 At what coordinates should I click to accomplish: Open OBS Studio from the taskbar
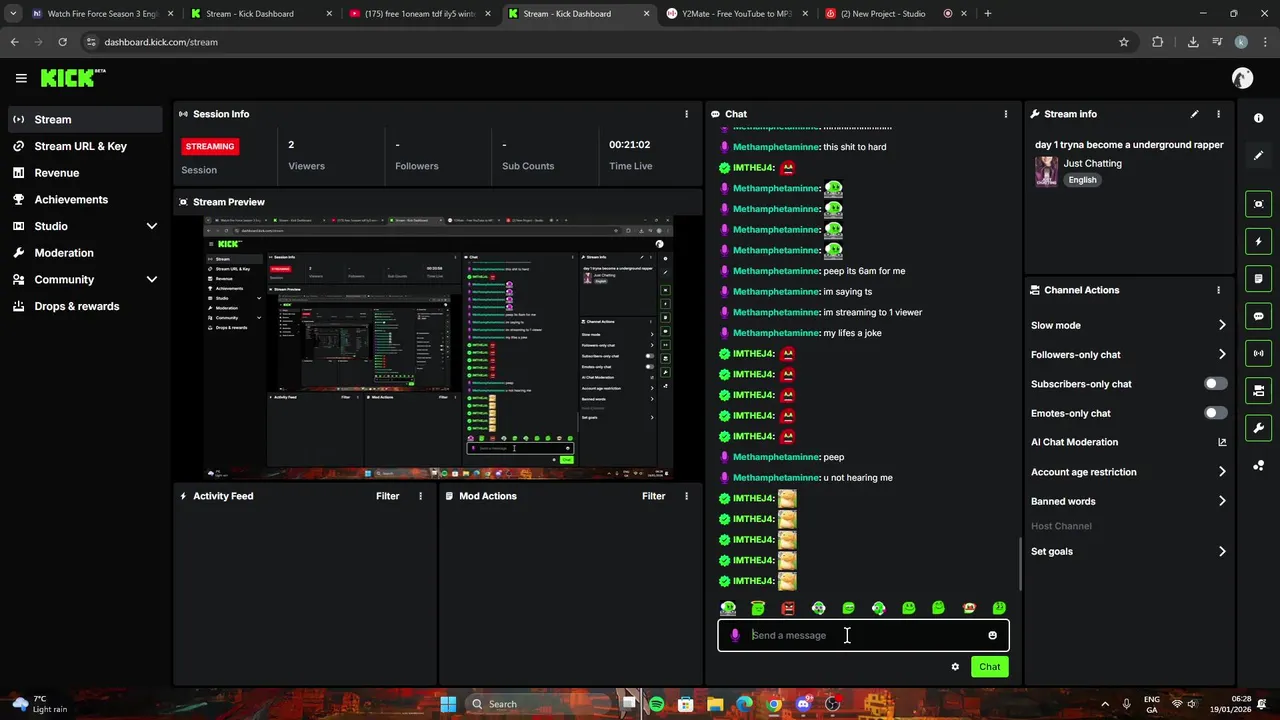(x=832, y=704)
